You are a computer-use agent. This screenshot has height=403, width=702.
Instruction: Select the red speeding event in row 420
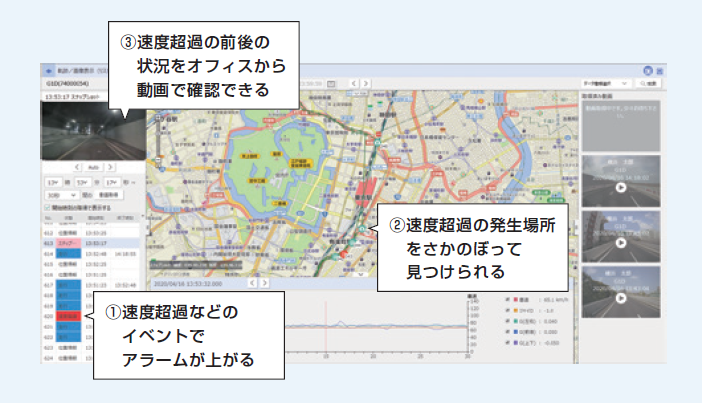tap(68, 316)
